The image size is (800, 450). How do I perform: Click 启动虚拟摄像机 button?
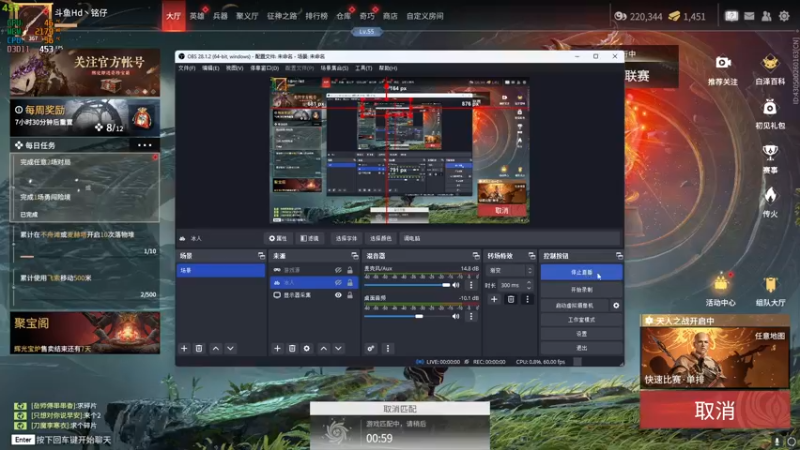(x=574, y=306)
